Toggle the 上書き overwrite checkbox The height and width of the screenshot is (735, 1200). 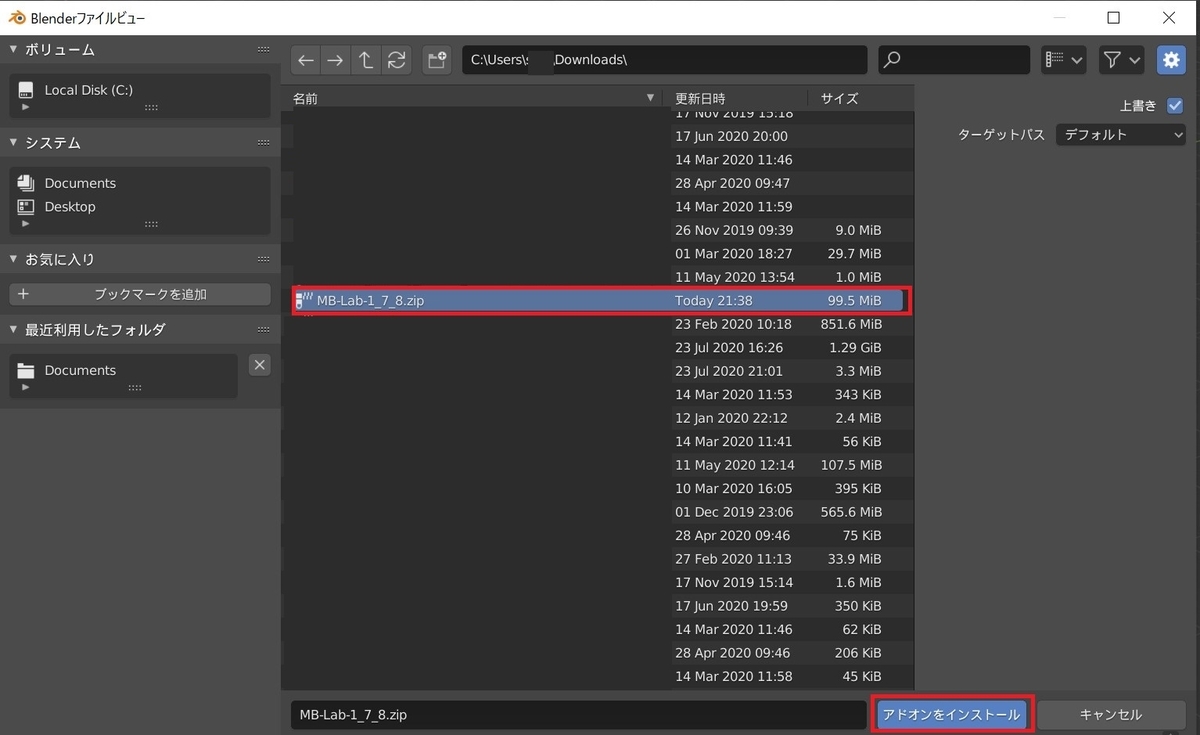click(1175, 105)
